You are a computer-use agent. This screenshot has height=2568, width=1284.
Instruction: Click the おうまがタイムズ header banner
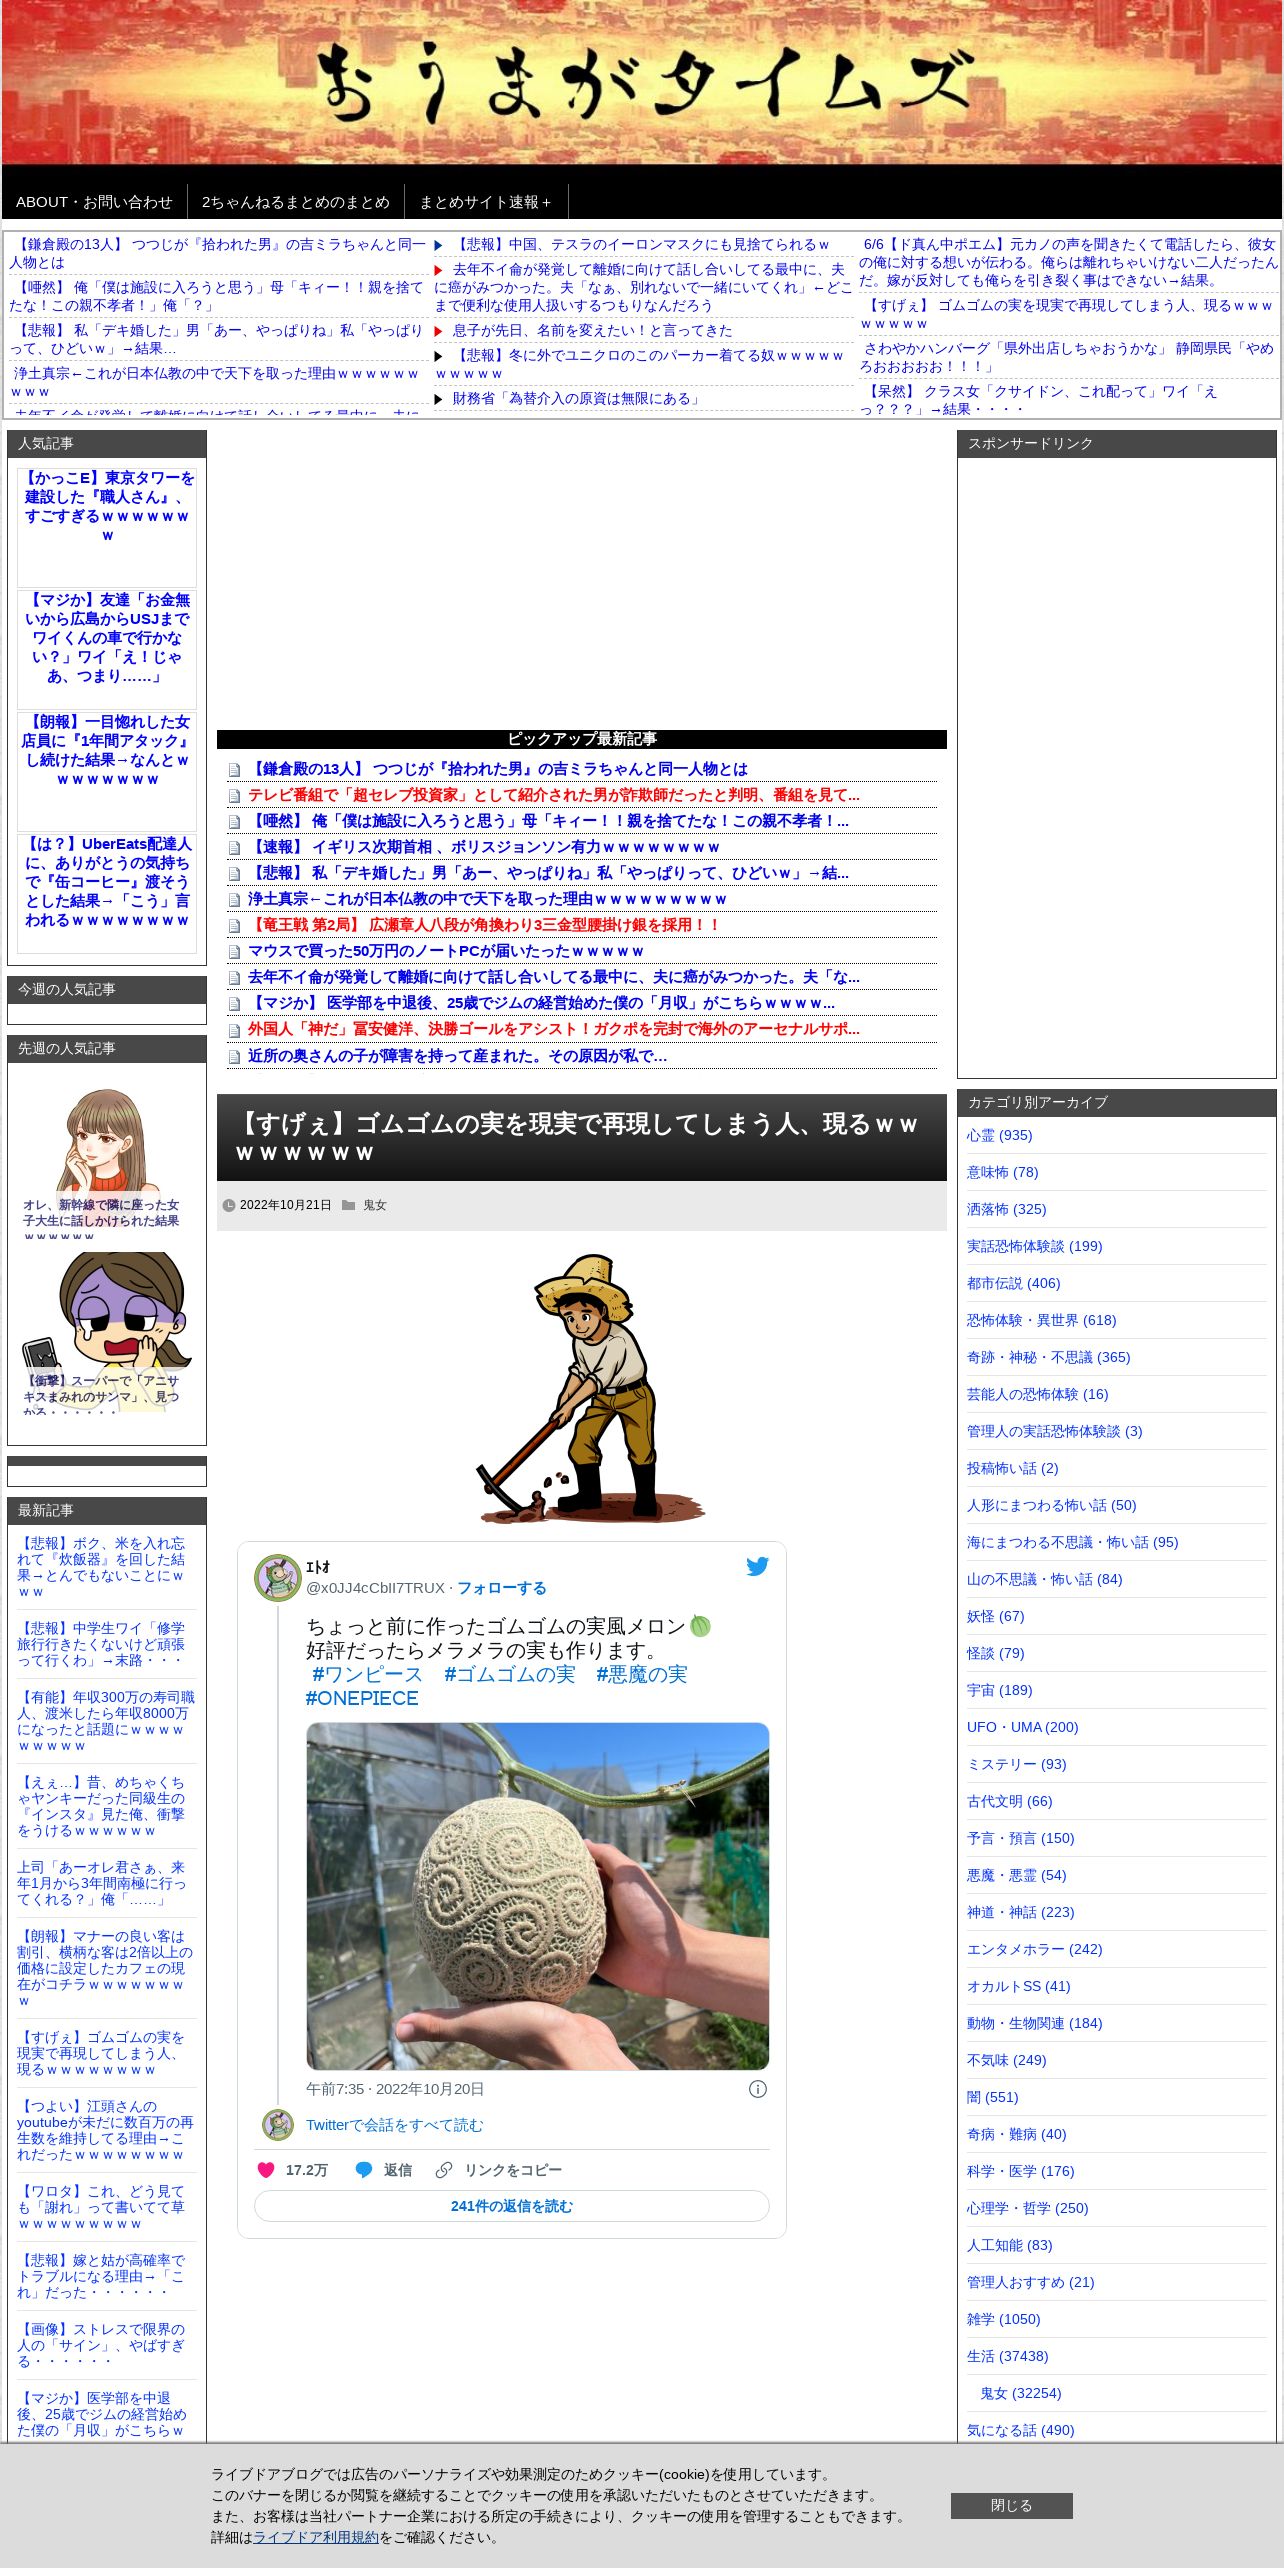tap(642, 82)
